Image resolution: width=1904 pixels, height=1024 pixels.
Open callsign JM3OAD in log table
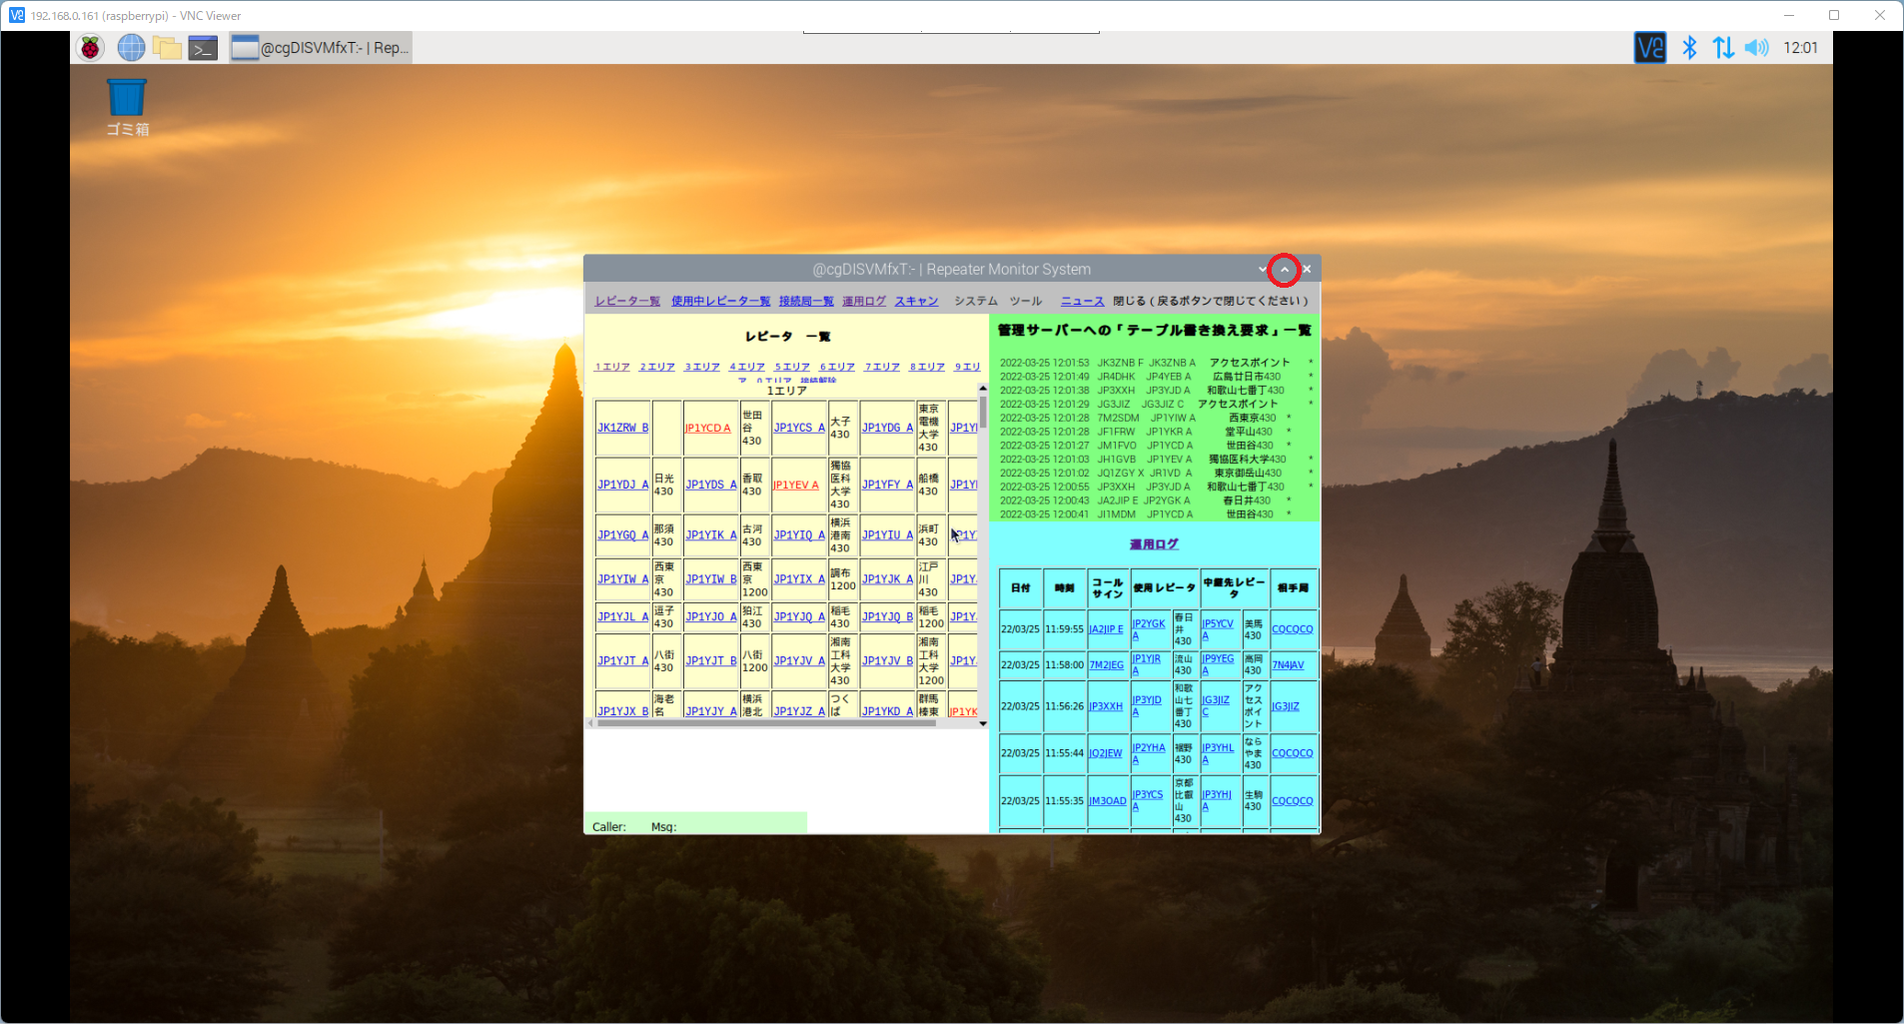[x=1107, y=801]
